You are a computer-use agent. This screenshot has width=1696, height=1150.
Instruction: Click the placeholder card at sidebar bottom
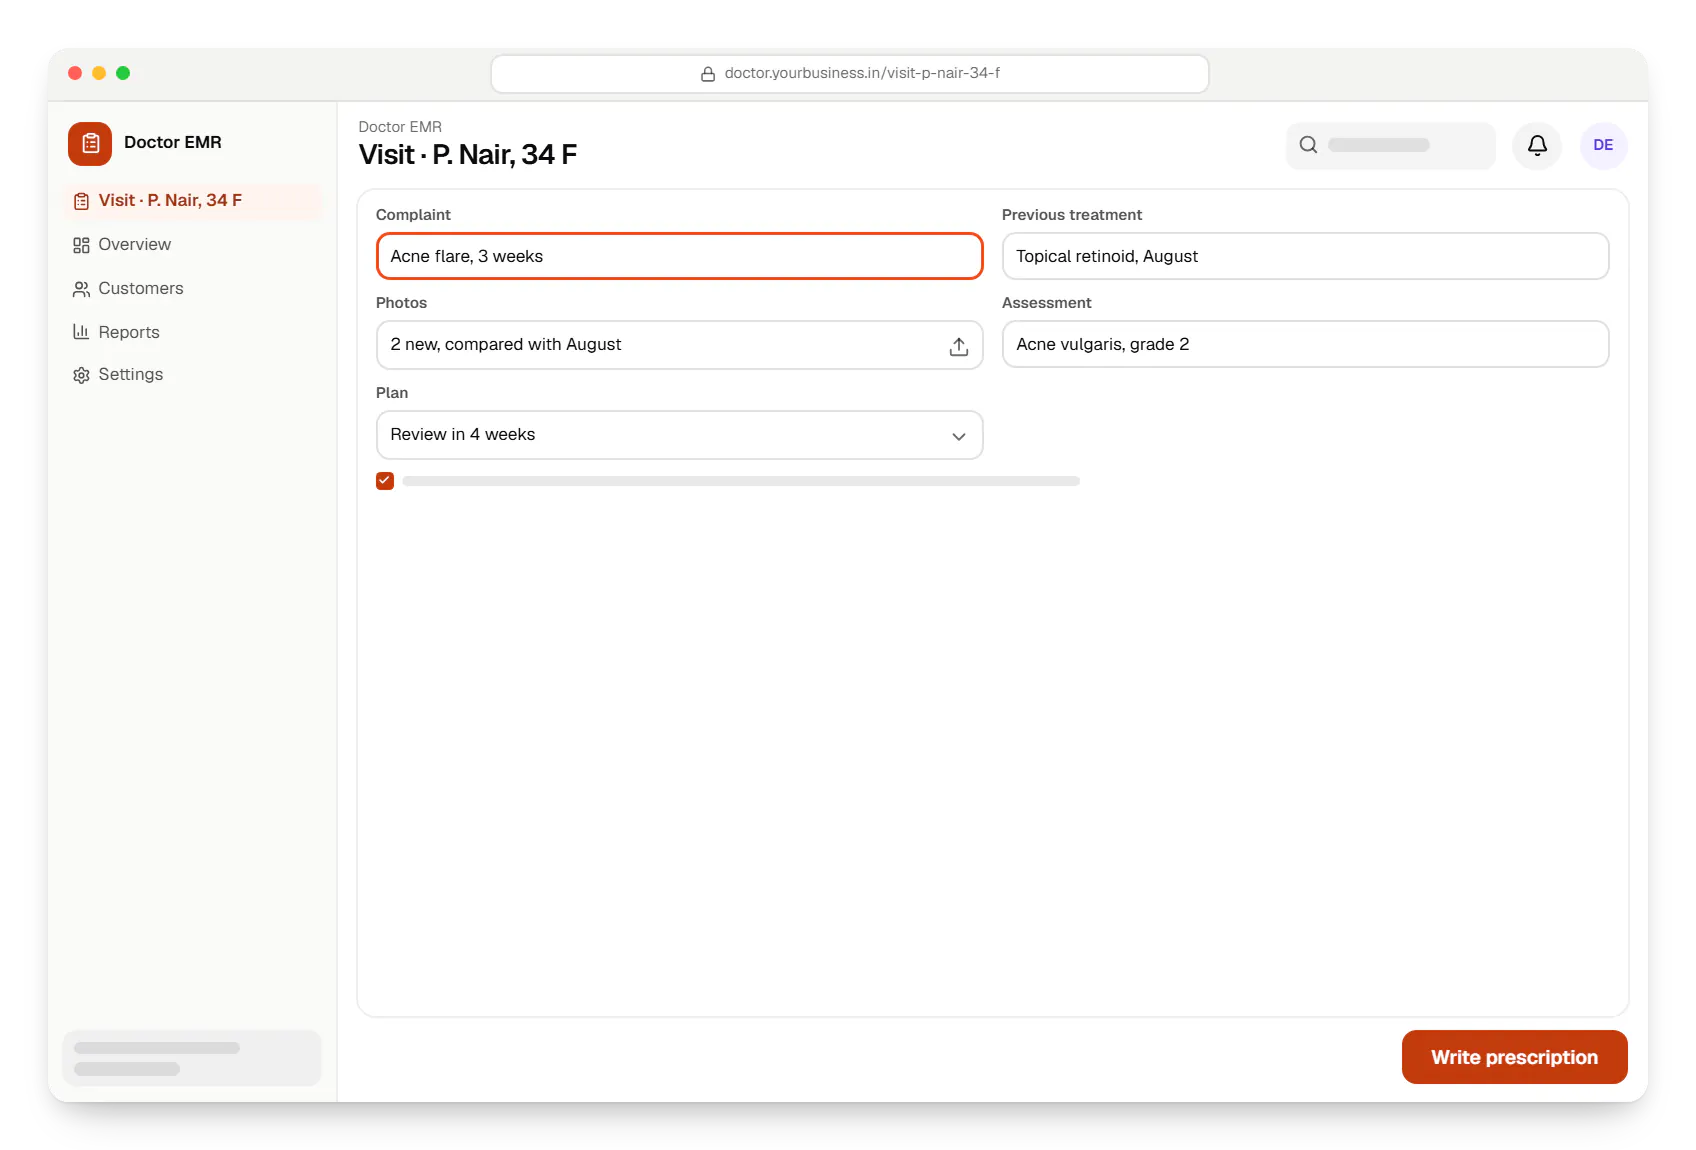point(192,1058)
